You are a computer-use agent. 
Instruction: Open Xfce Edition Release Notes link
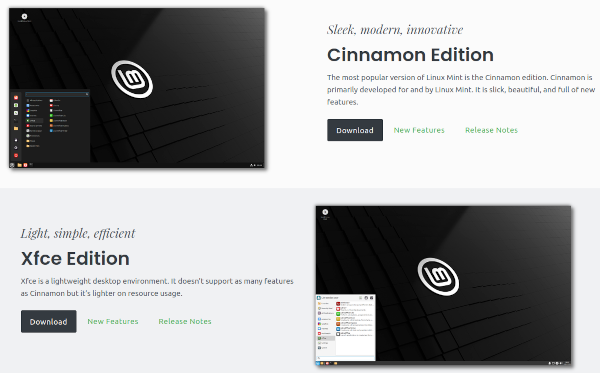[x=185, y=321]
